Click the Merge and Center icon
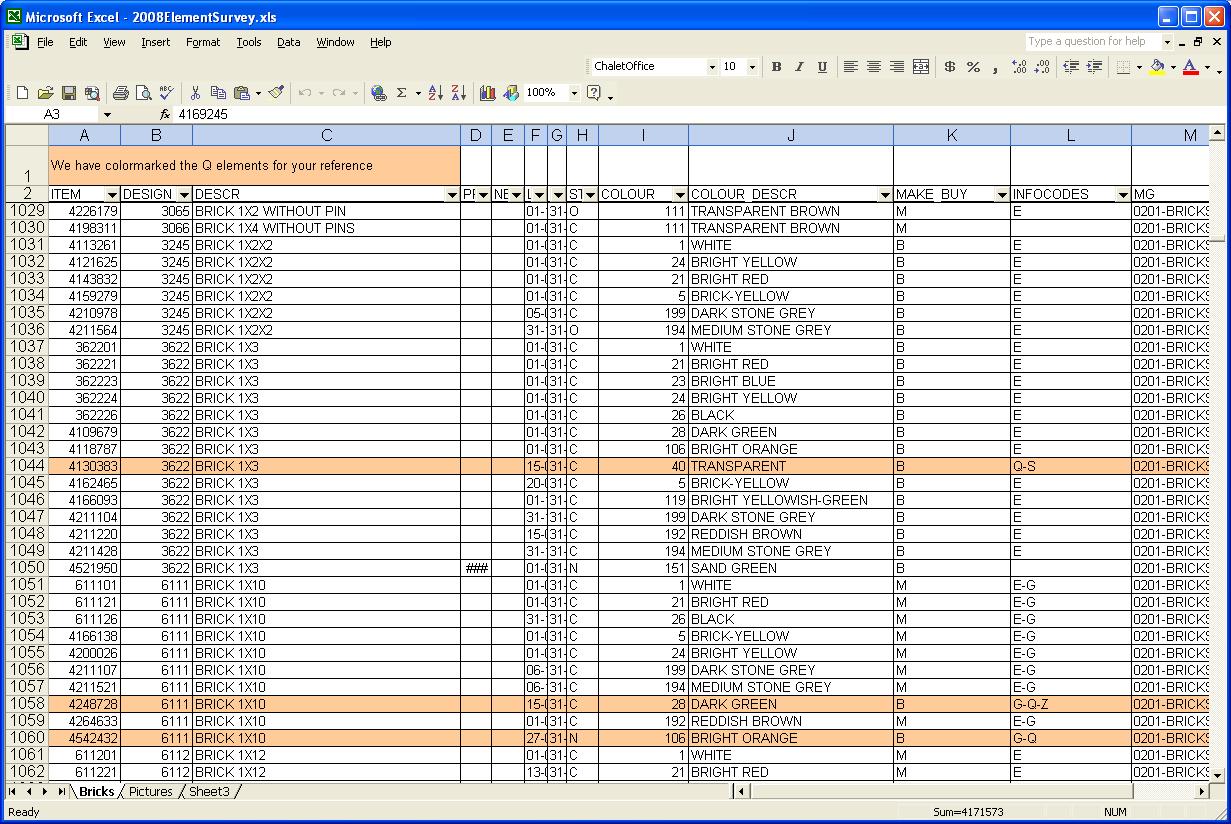This screenshot has width=1231, height=824. point(921,67)
